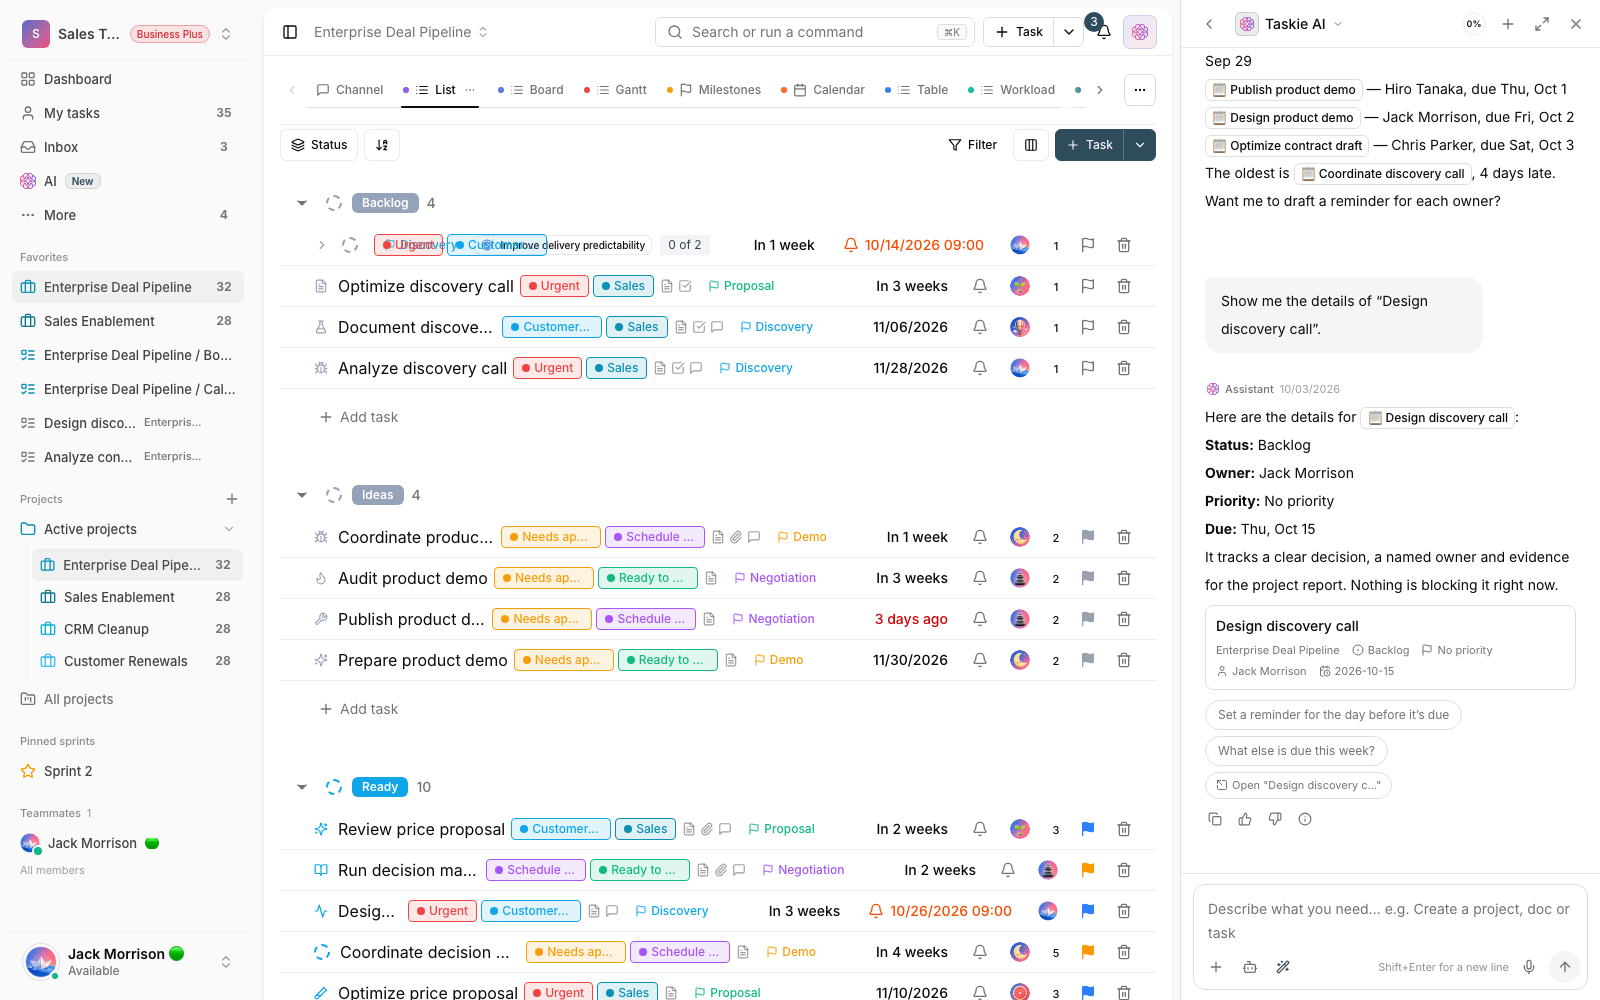The height and width of the screenshot is (1000, 1600).
Task: Open the more options ellipsis button in view tabs
Action: coord(1140,90)
